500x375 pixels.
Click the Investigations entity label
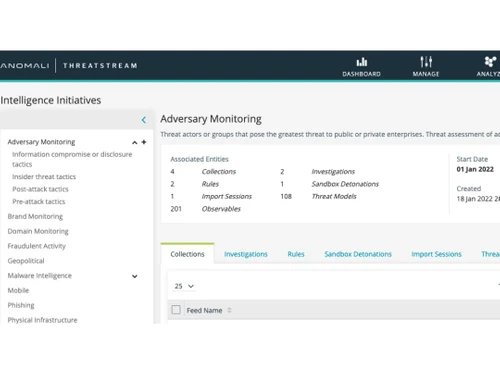(x=333, y=171)
